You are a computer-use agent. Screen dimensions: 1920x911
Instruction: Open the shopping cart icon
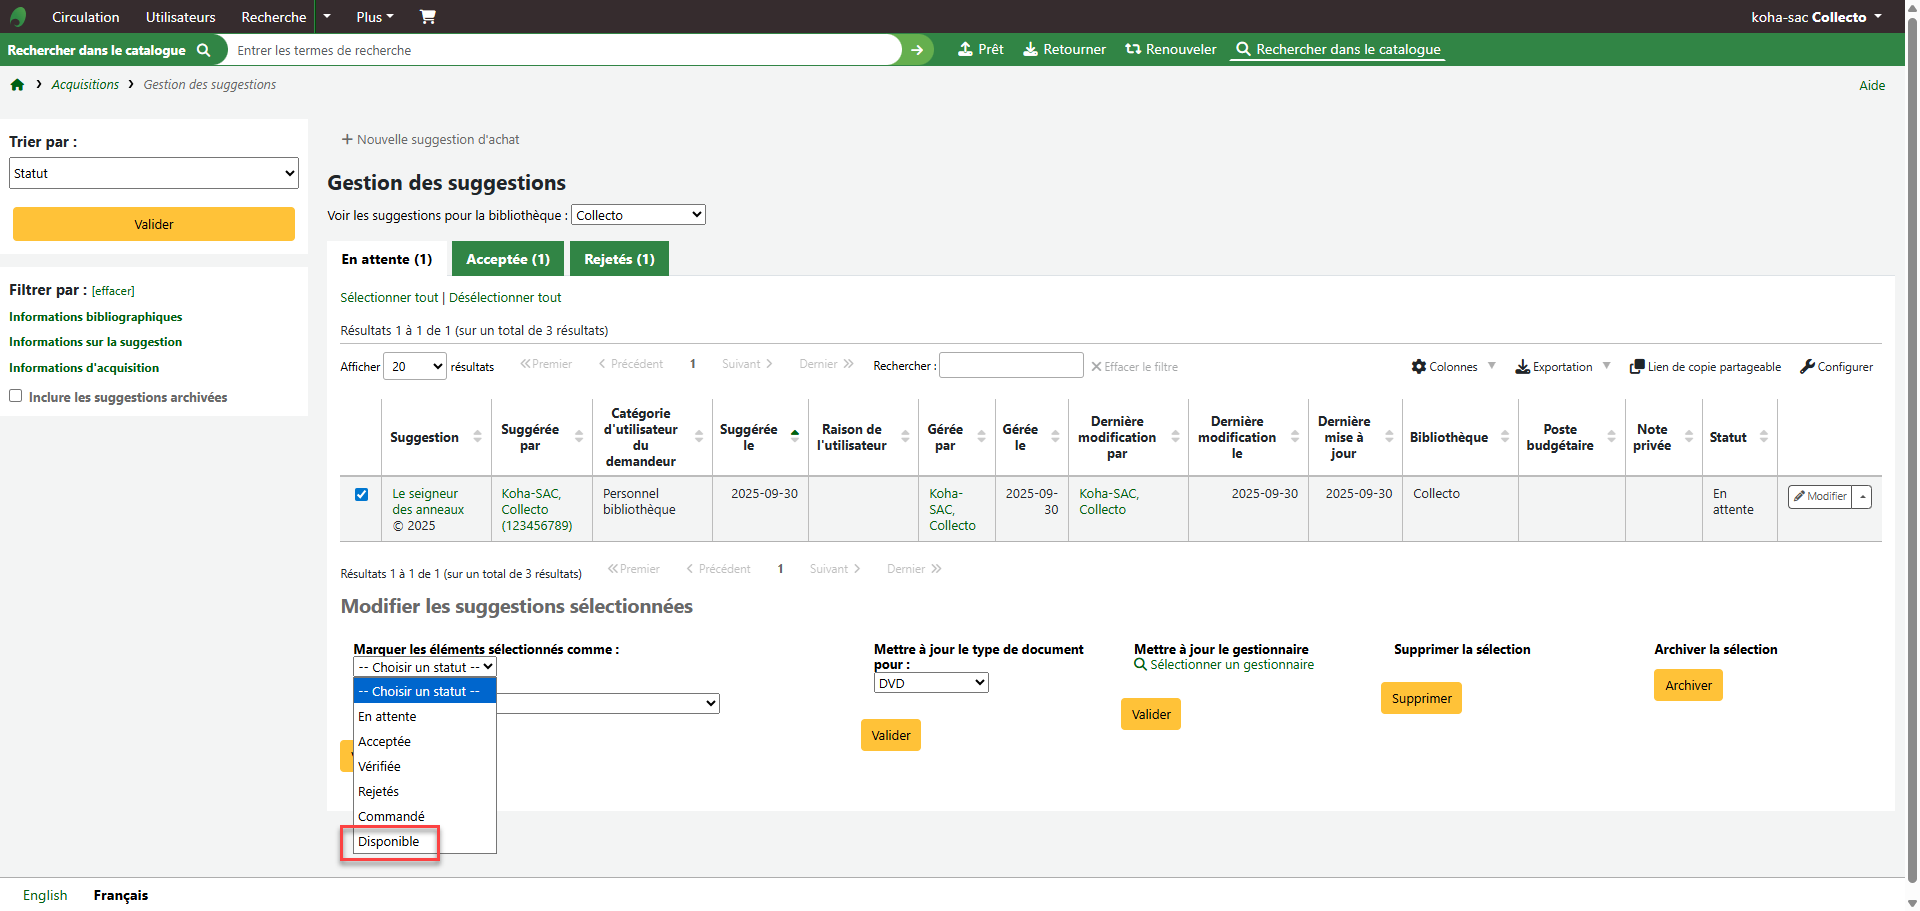[x=428, y=17]
